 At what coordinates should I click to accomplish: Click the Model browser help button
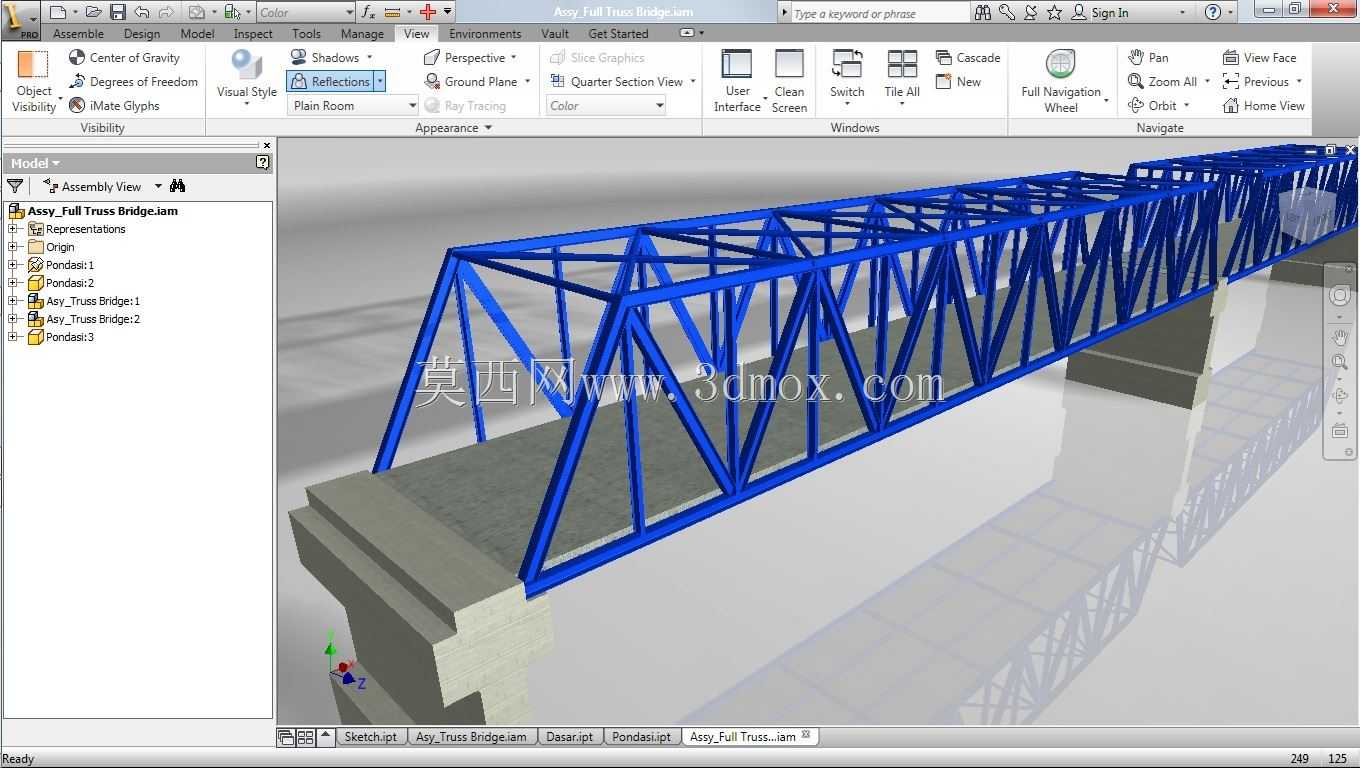263,162
